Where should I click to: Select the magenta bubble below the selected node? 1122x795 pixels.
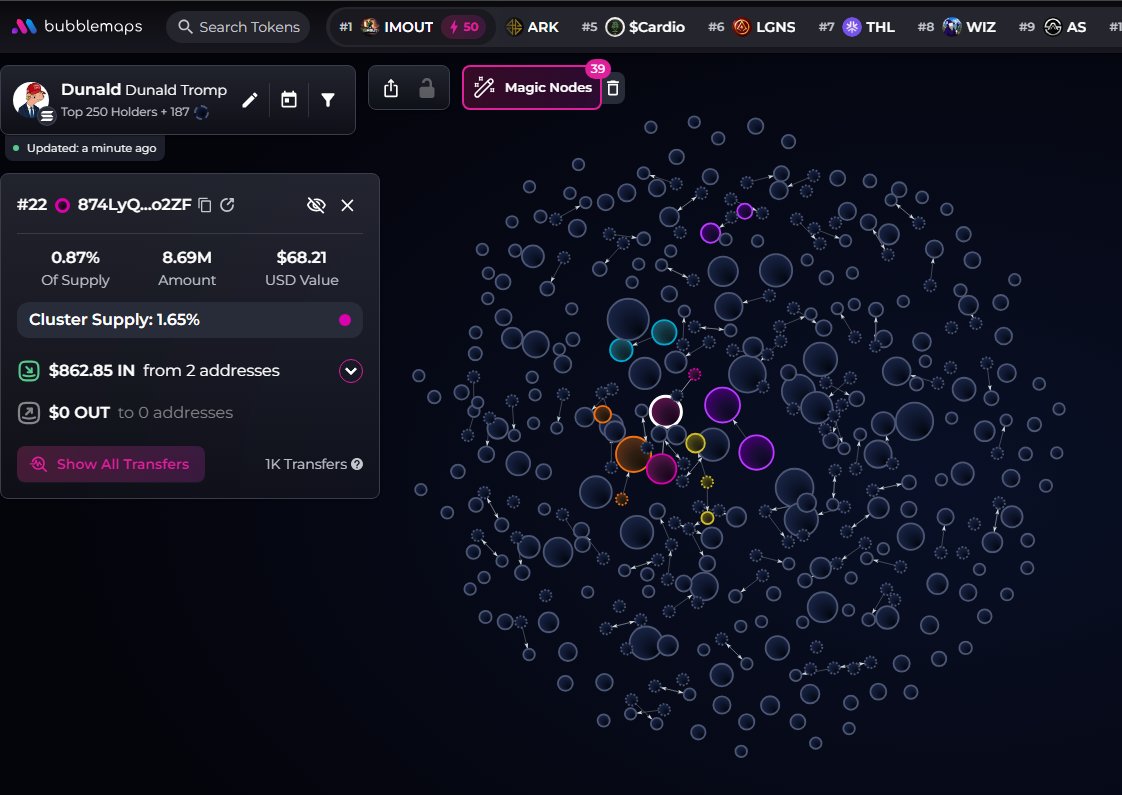coord(661,469)
